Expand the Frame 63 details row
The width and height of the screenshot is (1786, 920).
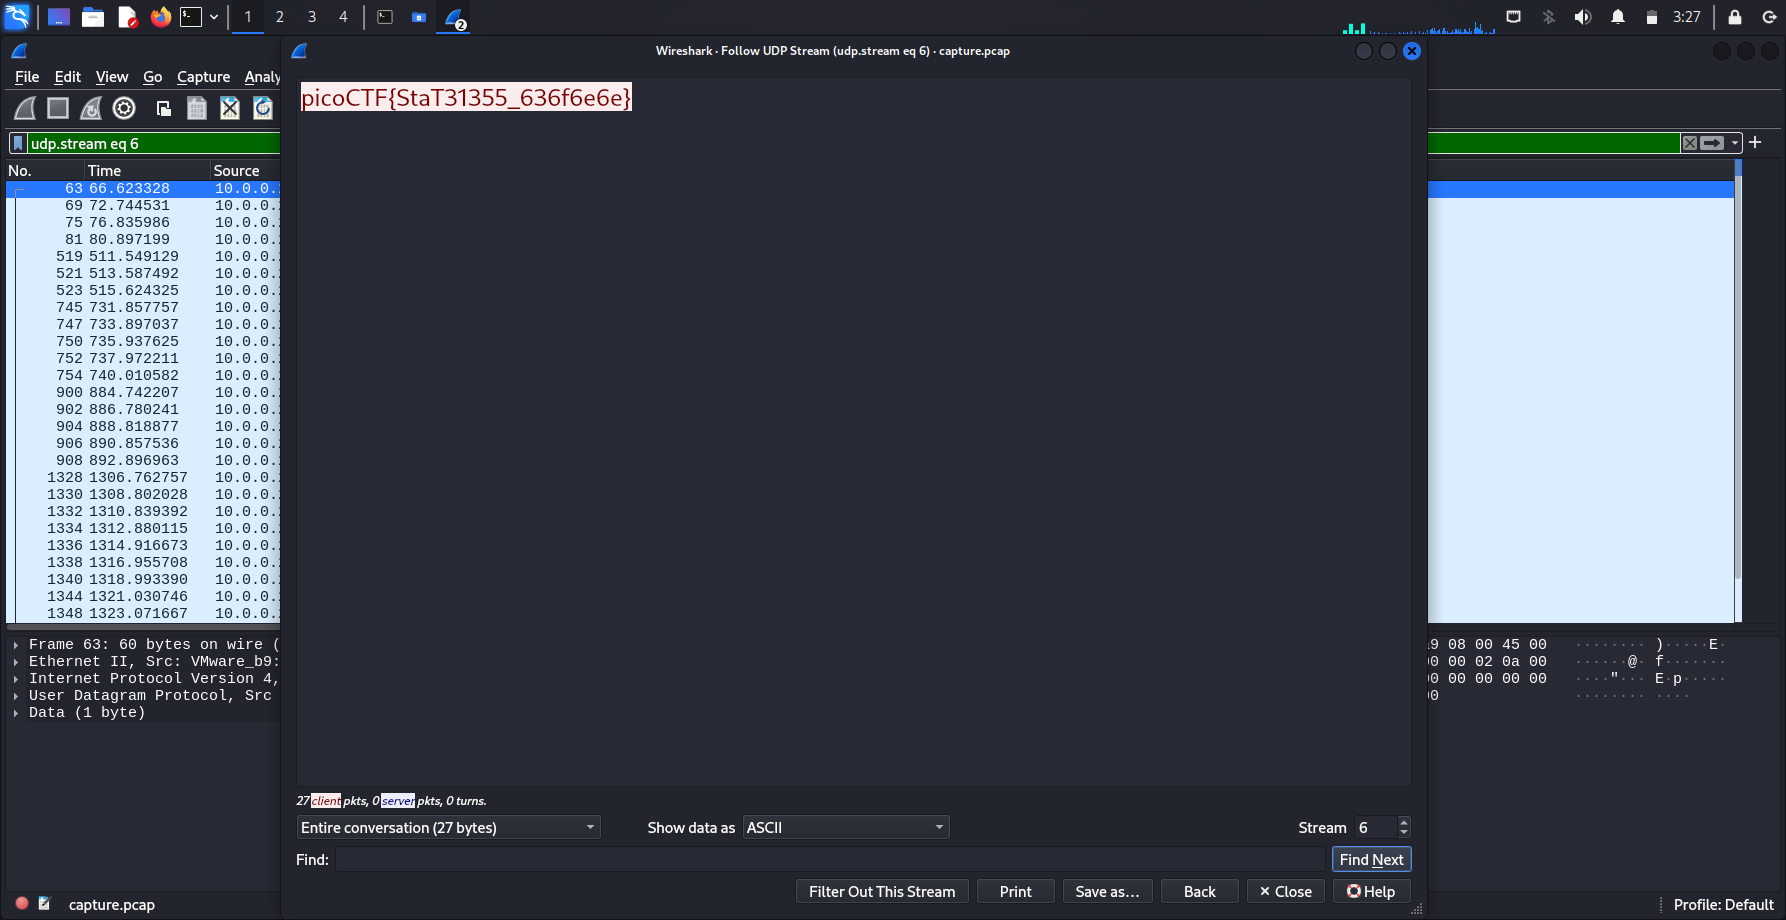point(16,645)
